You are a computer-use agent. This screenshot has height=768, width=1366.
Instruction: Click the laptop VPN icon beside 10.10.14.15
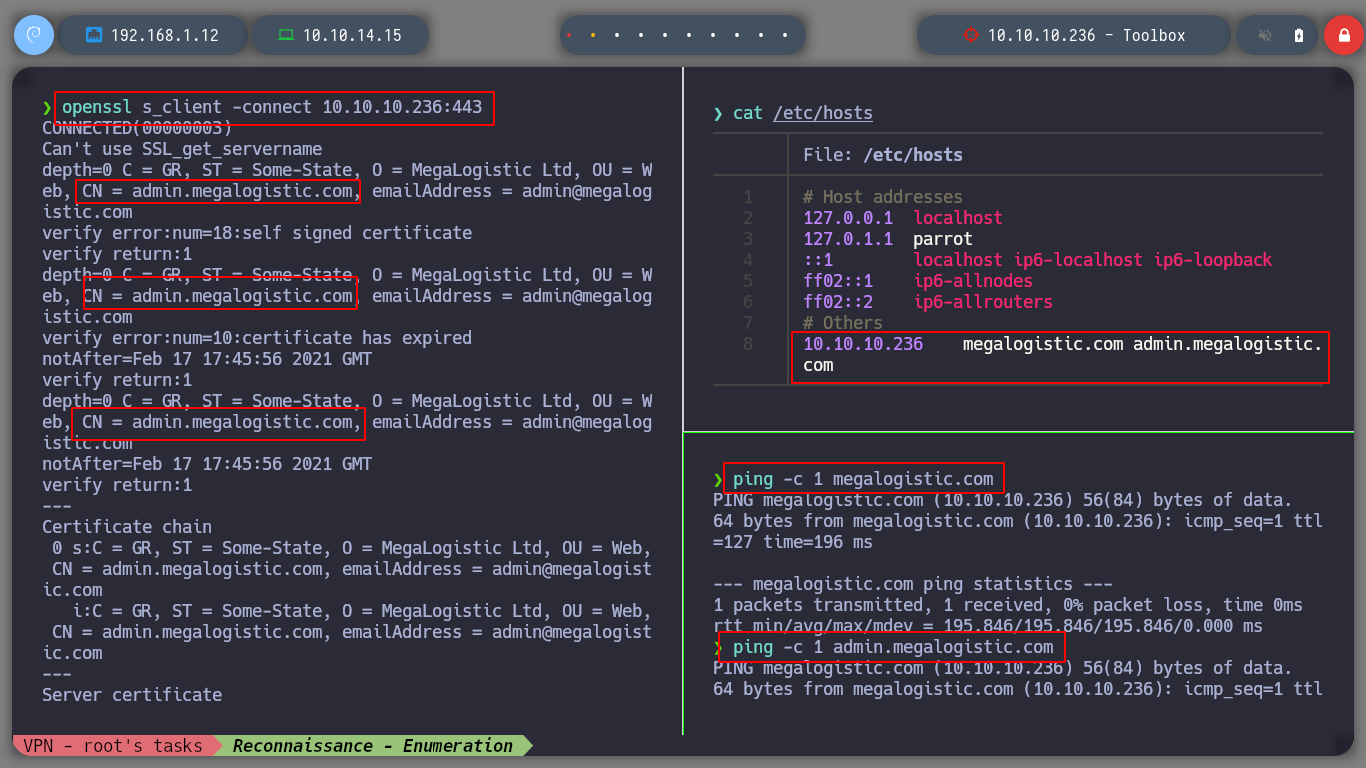tap(286, 35)
